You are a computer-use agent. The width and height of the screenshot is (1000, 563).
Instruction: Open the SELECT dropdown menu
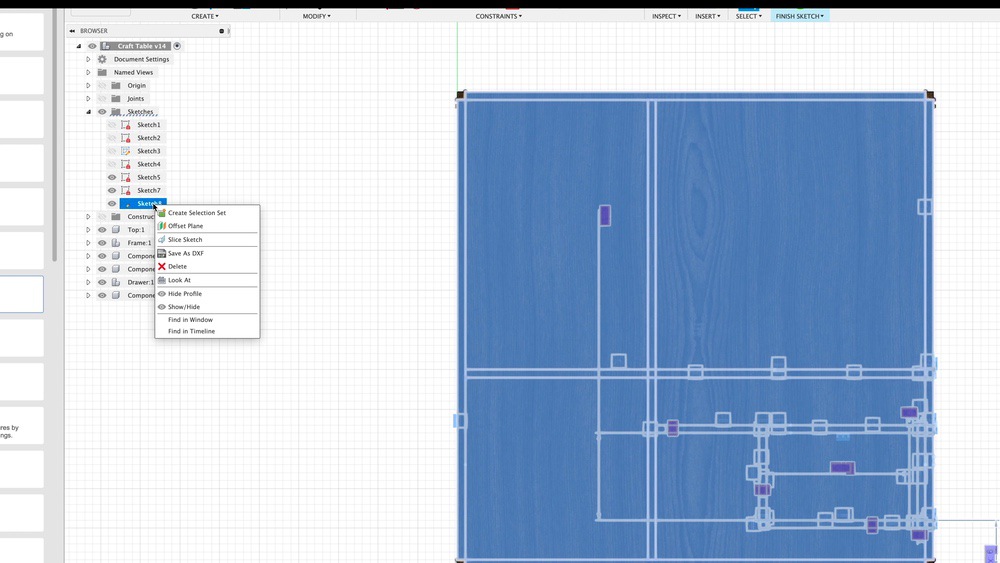pyautogui.click(x=749, y=16)
